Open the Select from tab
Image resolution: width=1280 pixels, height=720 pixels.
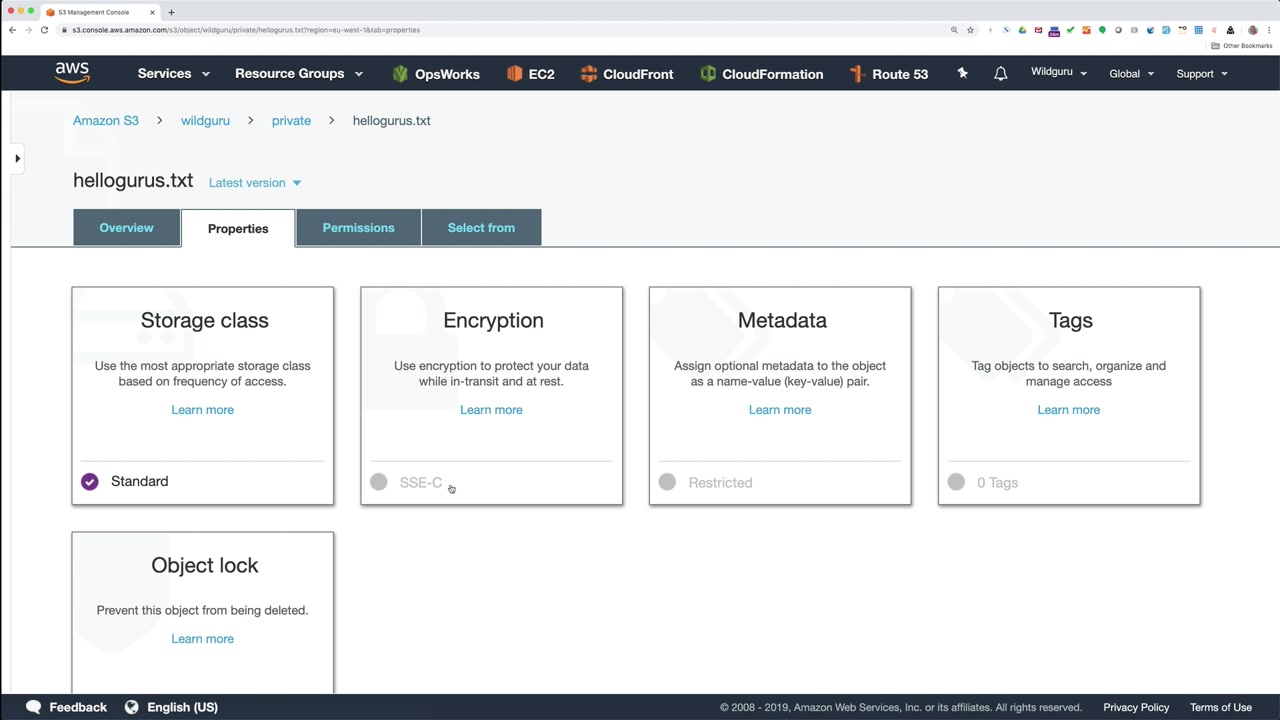coord(481,228)
